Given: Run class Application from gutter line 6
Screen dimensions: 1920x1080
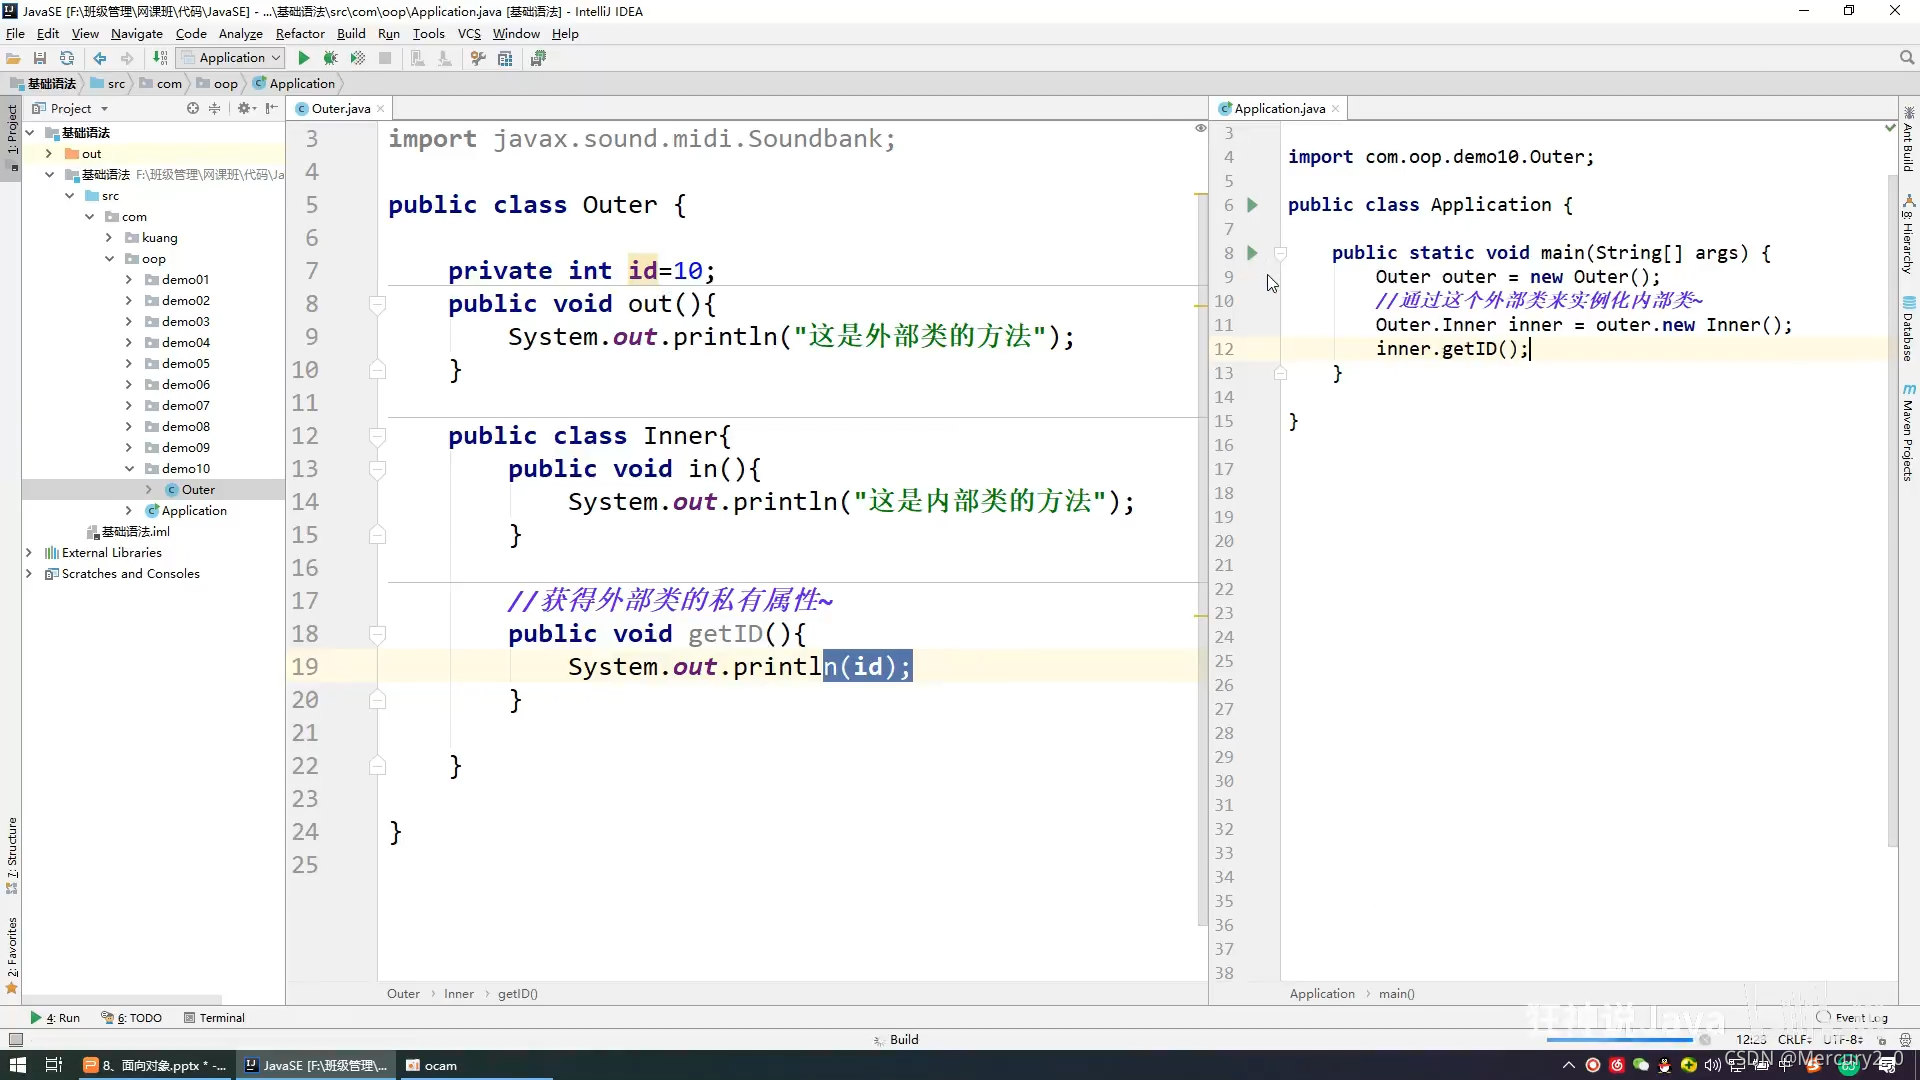Looking at the screenshot, I should [x=1252, y=205].
